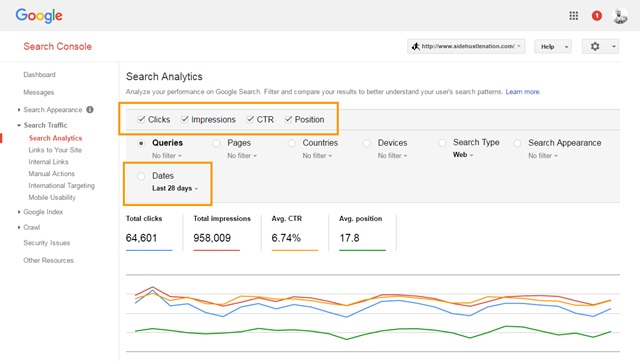Click the Total clicks metric card
The image size is (640, 361).
(x=149, y=232)
